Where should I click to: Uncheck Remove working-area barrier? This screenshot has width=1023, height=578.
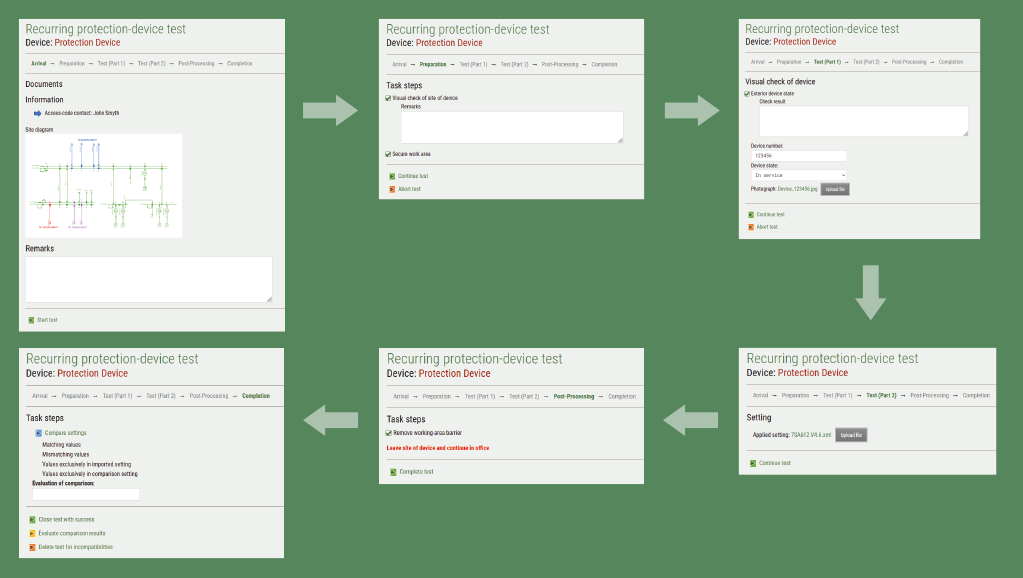390,433
